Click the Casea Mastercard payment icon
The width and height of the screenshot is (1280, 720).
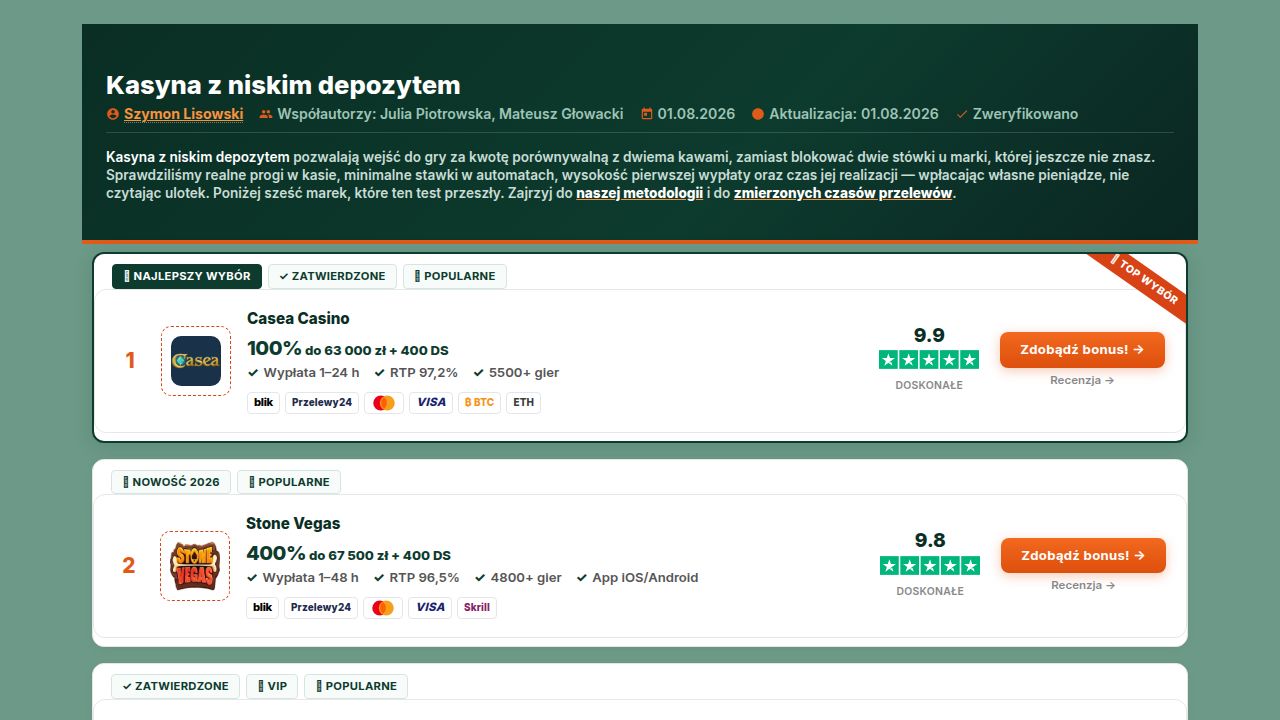(384, 403)
